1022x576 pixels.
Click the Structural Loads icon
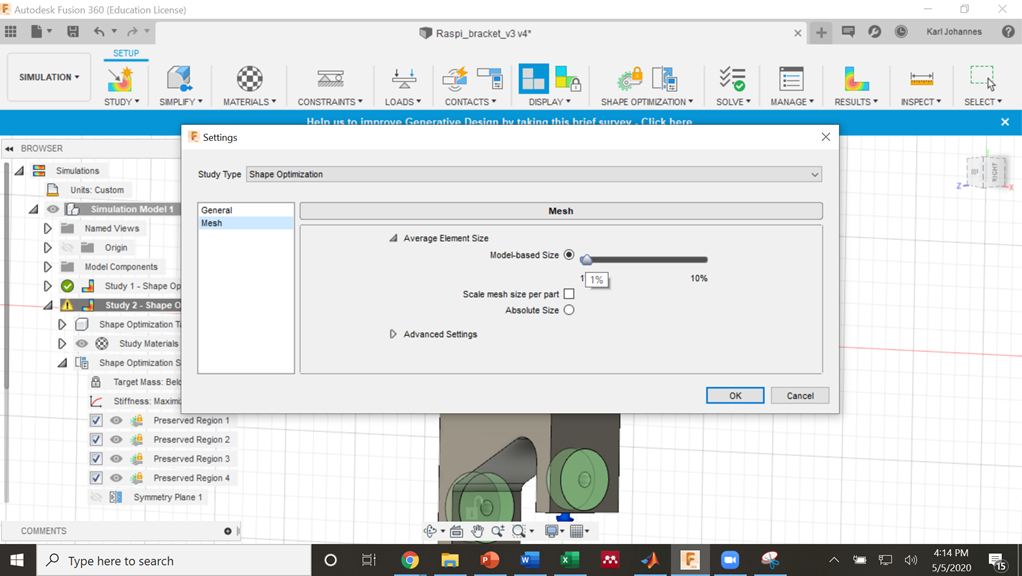[x=404, y=79]
